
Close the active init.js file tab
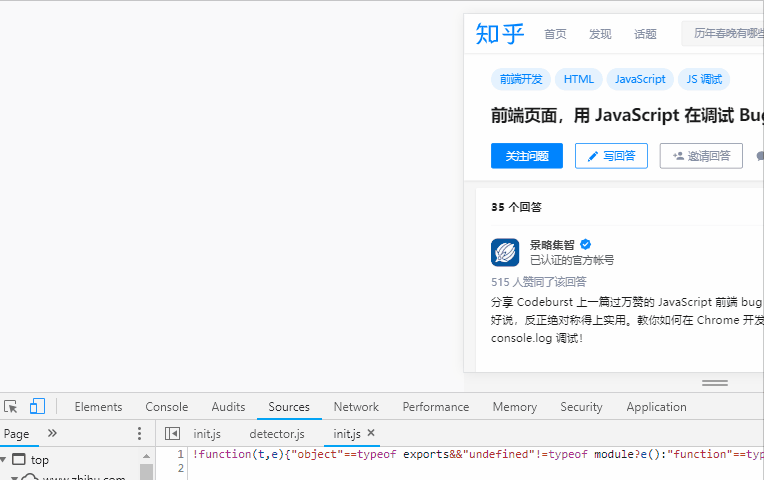(371, 433)
